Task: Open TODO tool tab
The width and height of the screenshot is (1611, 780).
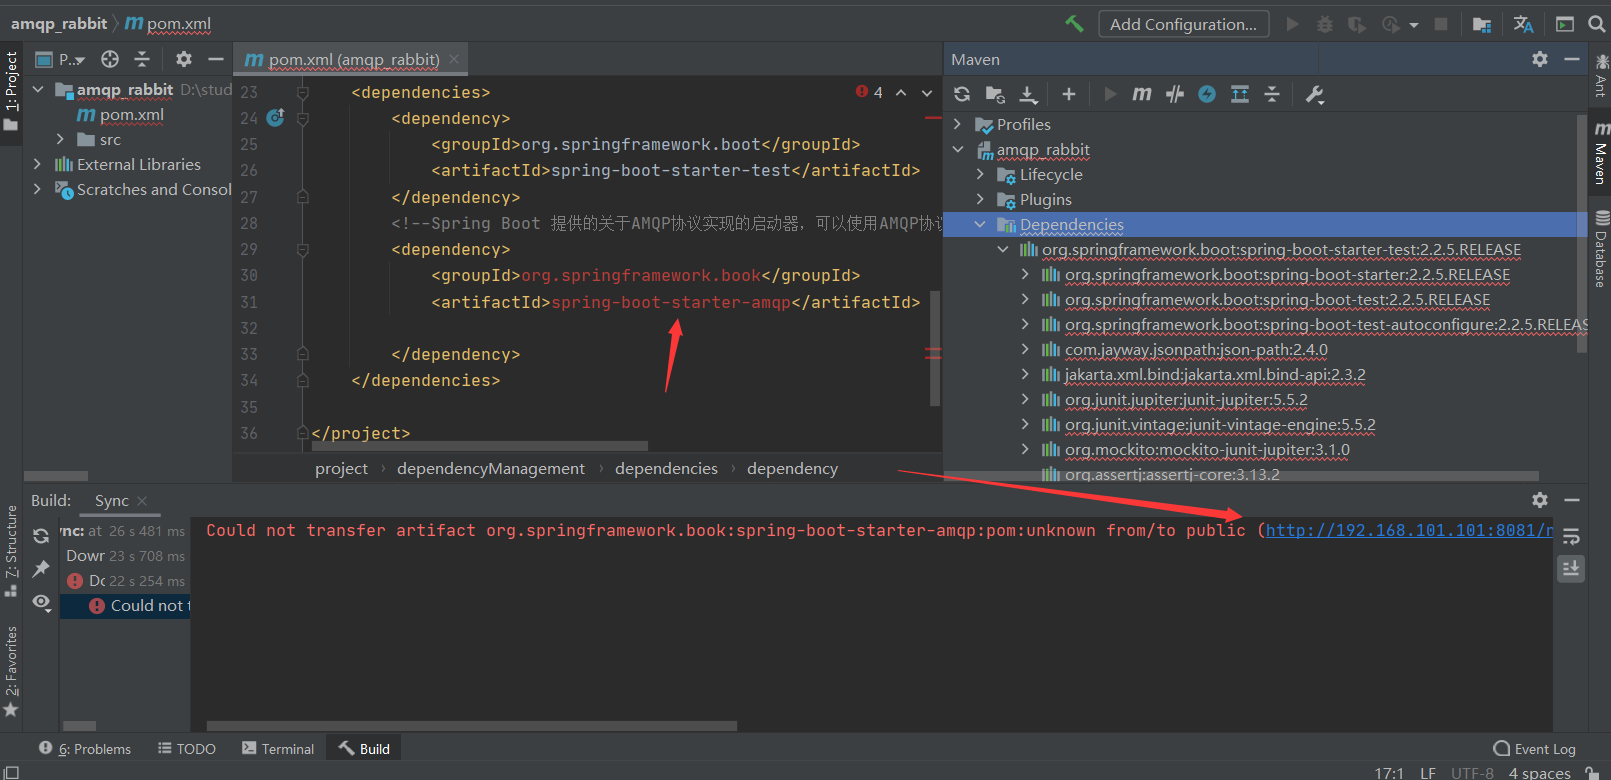Action: point(187,749)
